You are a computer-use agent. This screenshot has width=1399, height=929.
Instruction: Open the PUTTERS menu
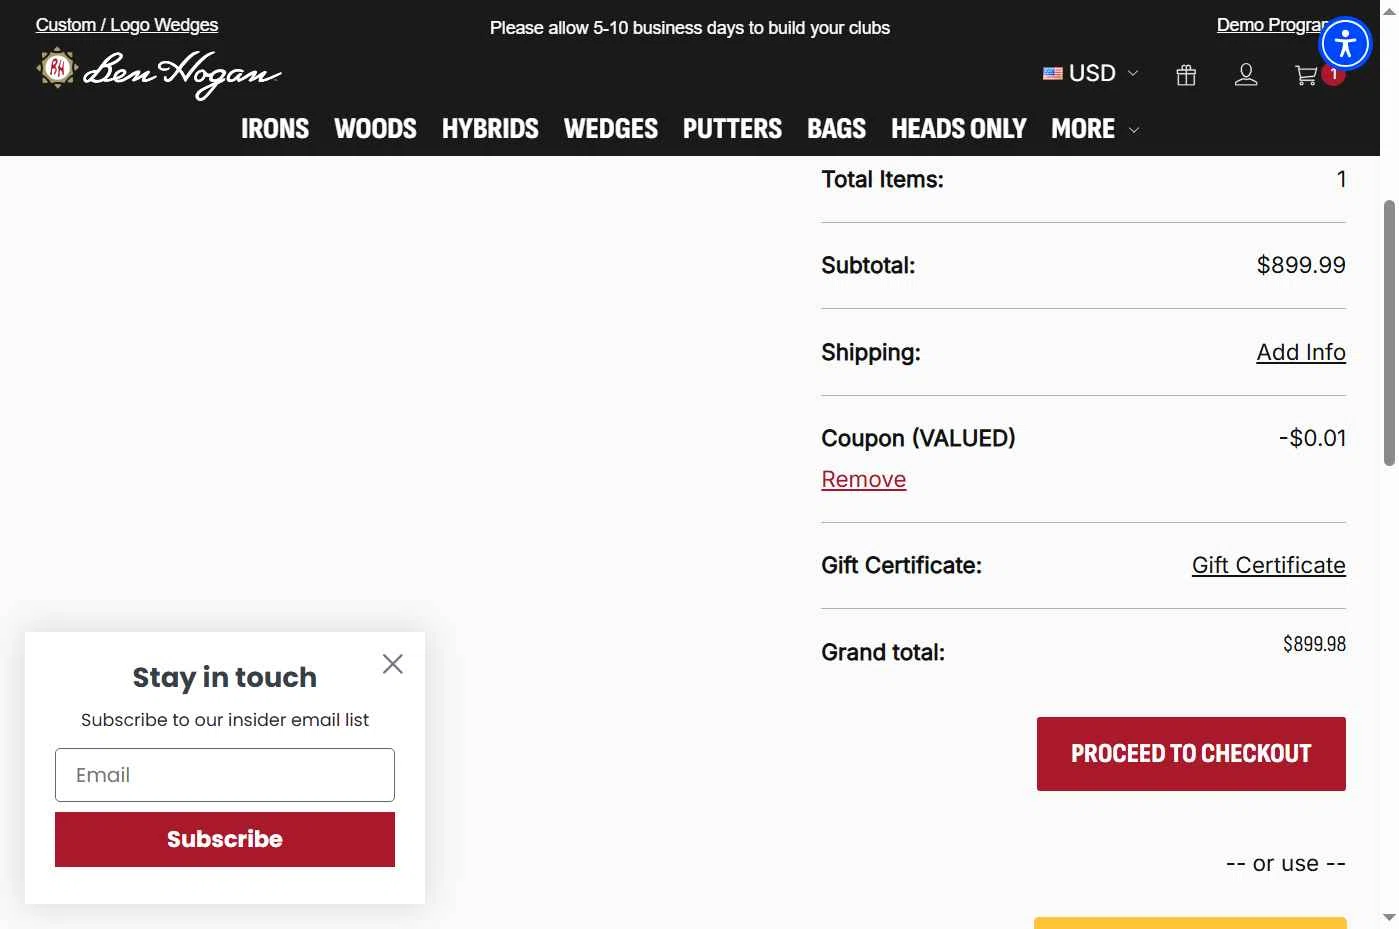coord(732,129)
